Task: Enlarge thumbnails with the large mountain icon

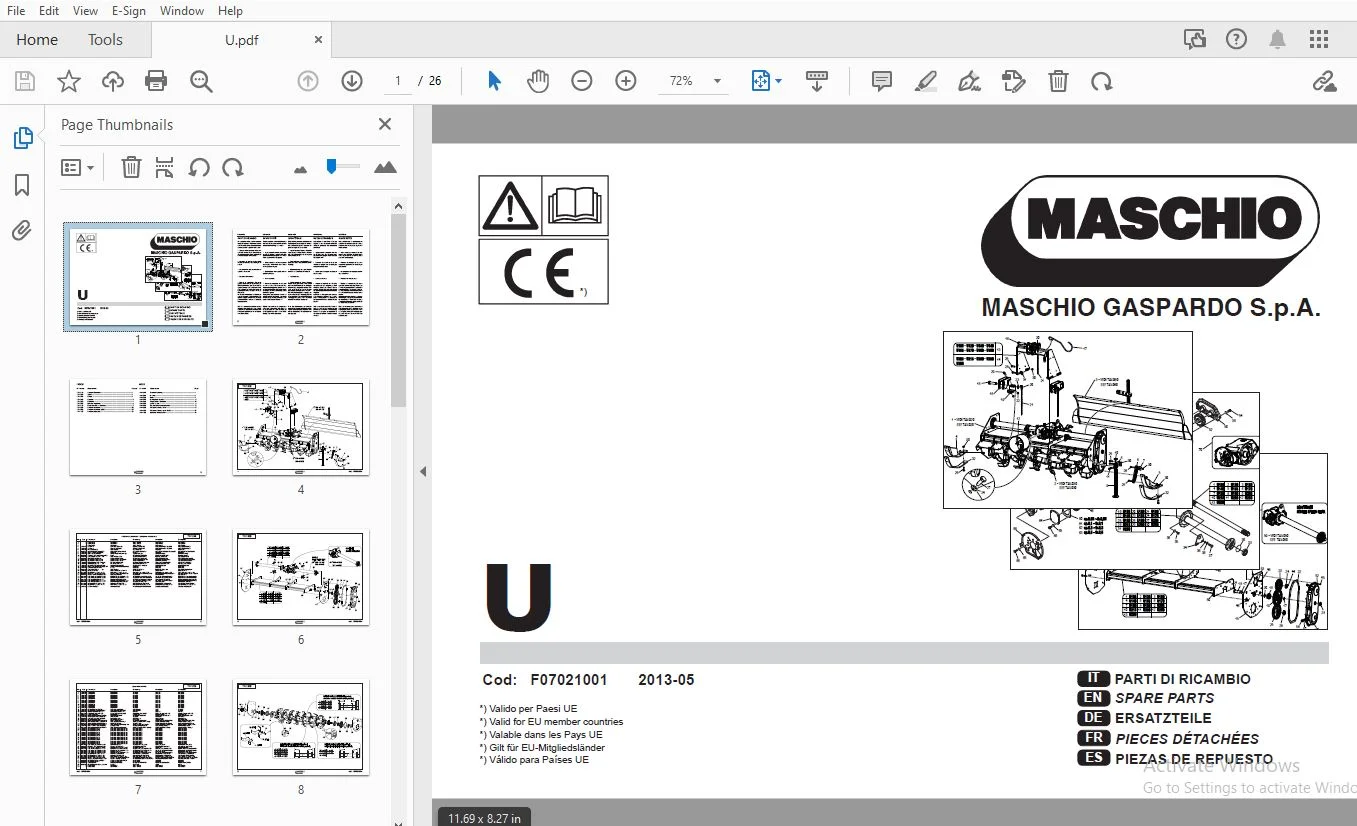Action: click(385, 168)
